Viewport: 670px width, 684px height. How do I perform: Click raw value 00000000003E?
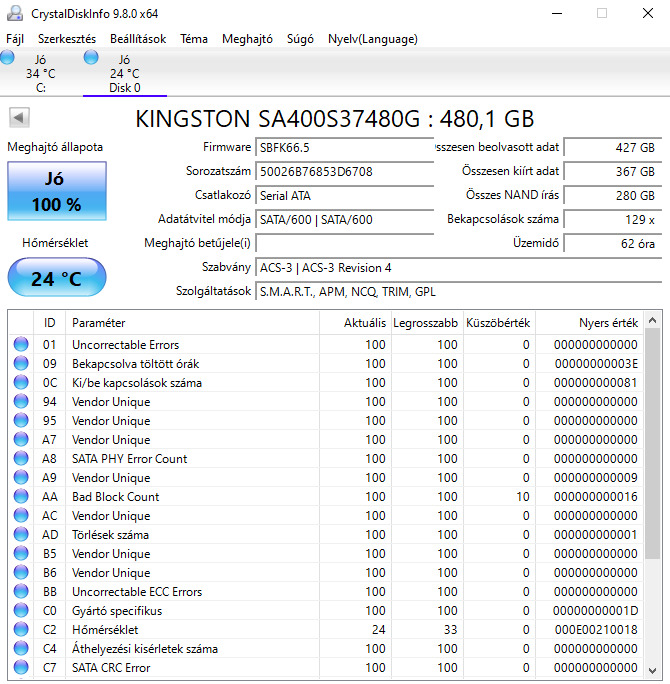pyautogui.click(x=596, y=363)
